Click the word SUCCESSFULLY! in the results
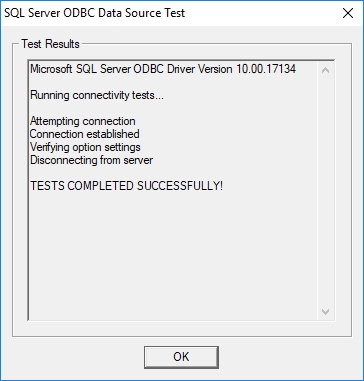Viewport: 364px width, 381px height. 180,186
